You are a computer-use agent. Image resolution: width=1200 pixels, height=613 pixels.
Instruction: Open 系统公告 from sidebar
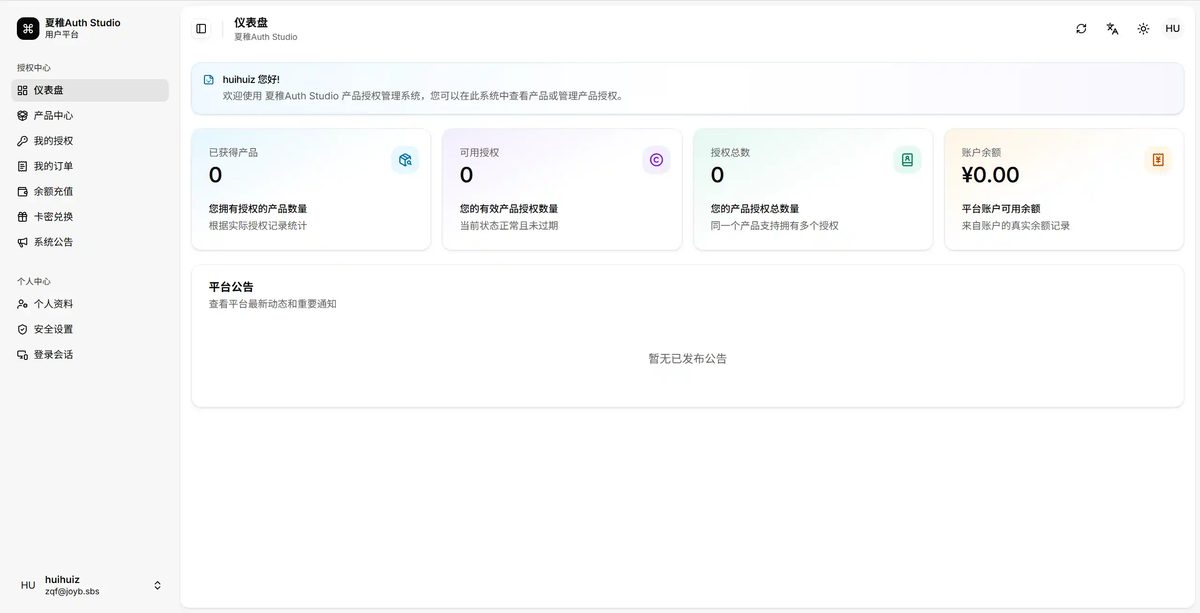click(90, 242)
